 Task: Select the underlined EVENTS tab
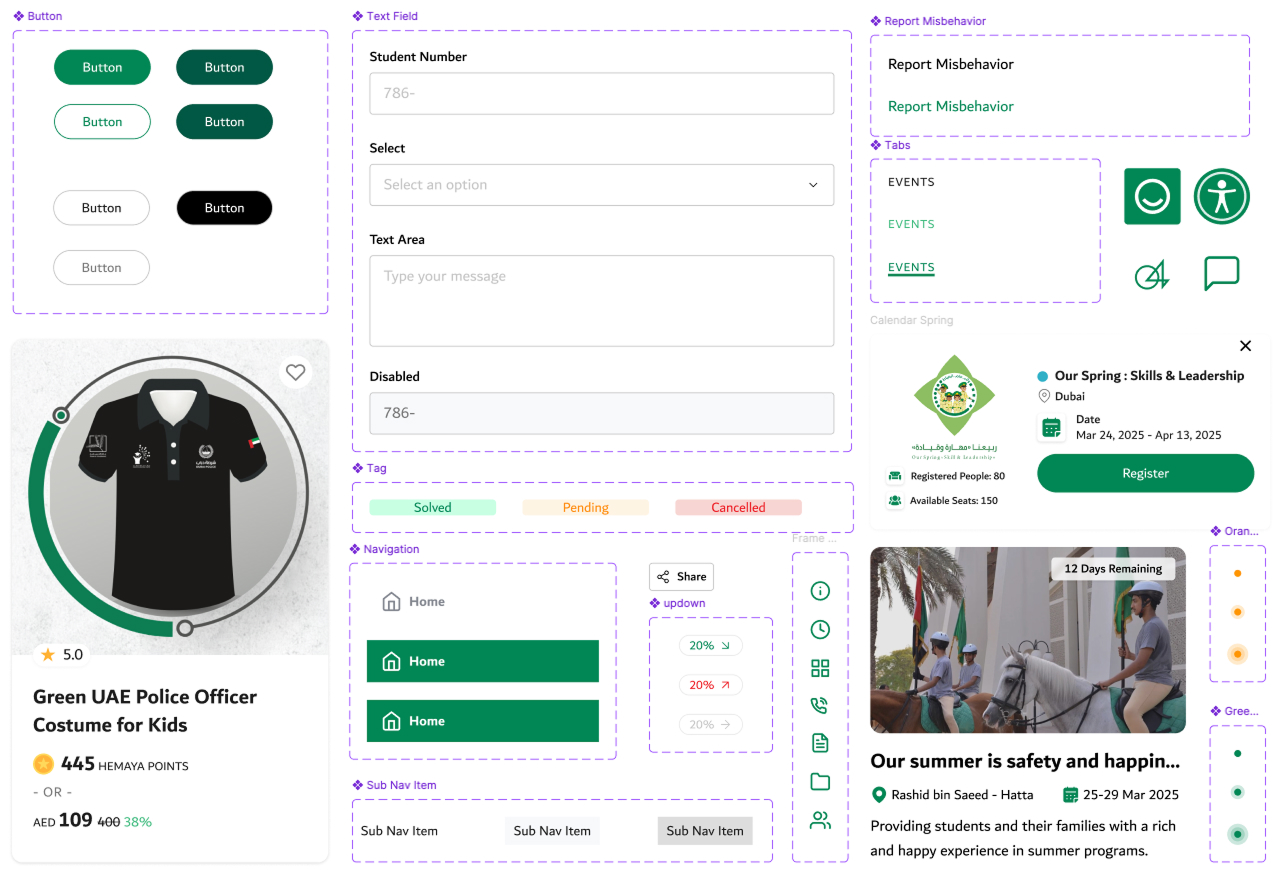(911, 268)
